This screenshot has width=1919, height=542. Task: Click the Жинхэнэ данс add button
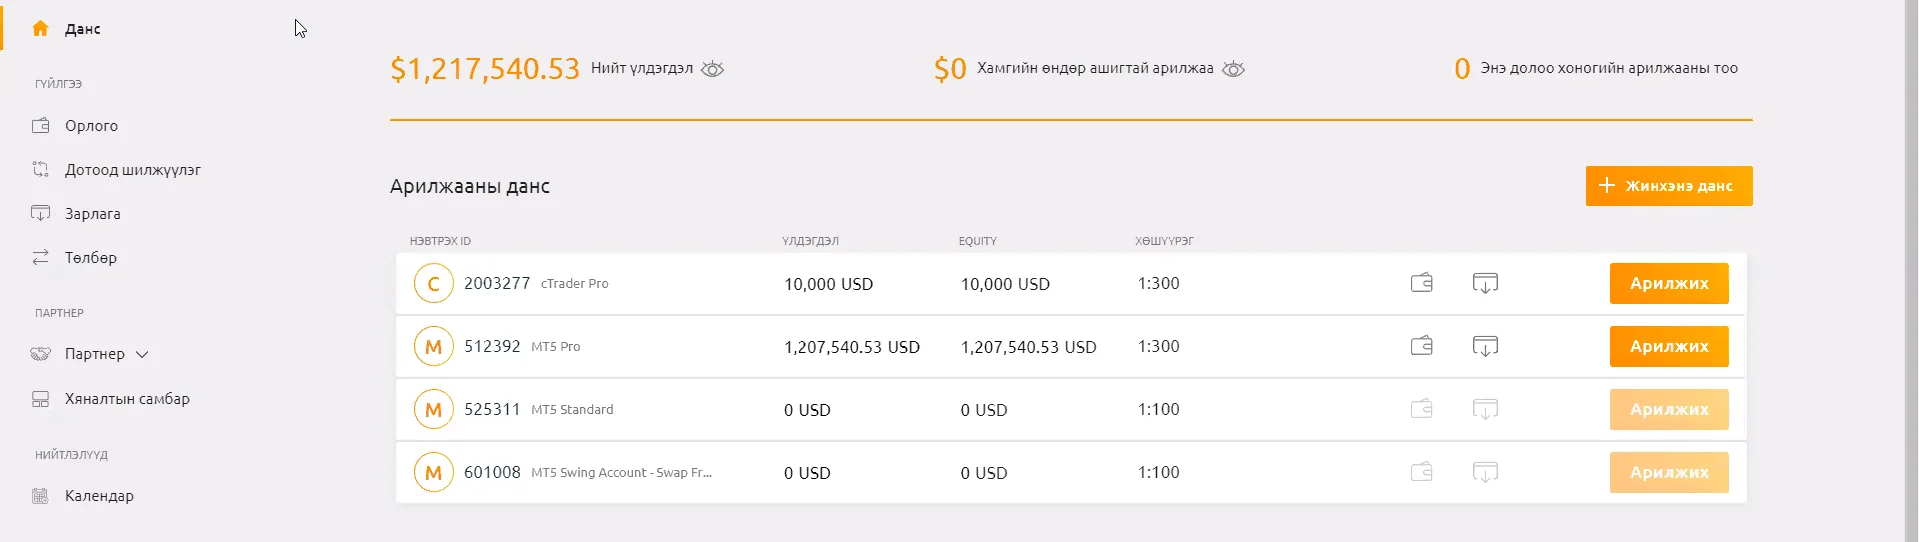click(1668, 186)
